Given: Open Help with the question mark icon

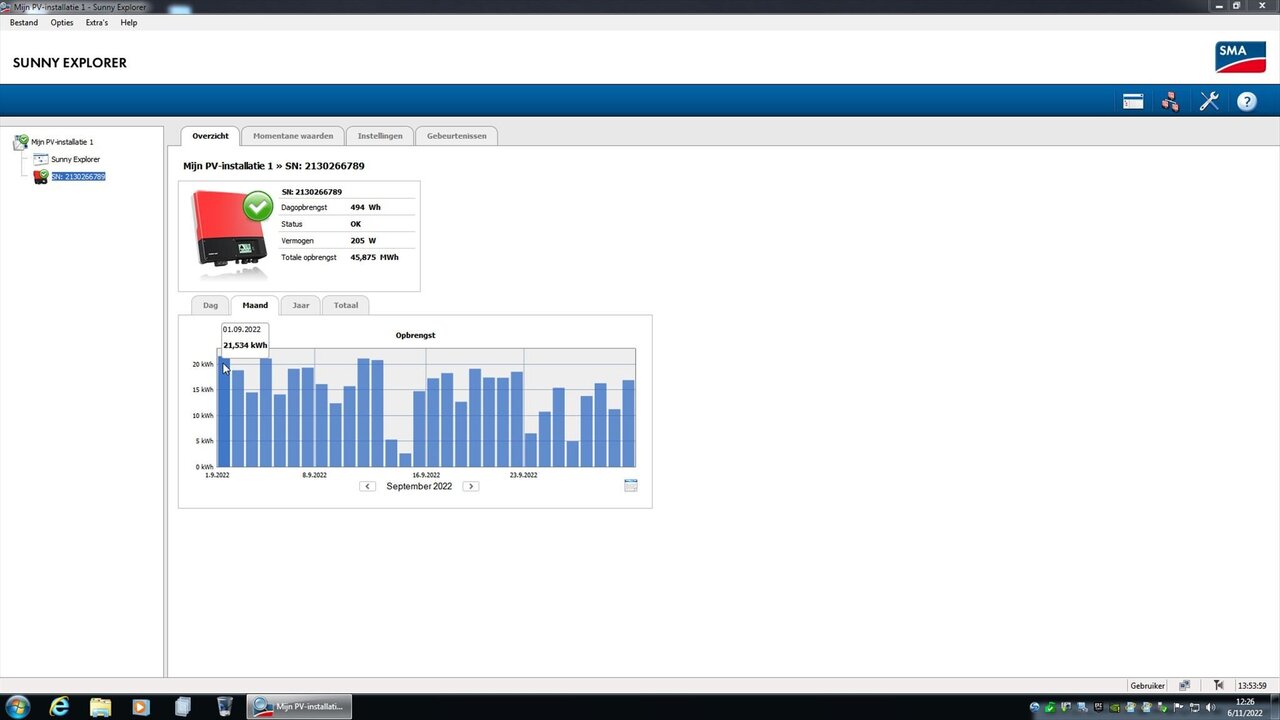Looking at the screenshot, I should click(1246, 100).
